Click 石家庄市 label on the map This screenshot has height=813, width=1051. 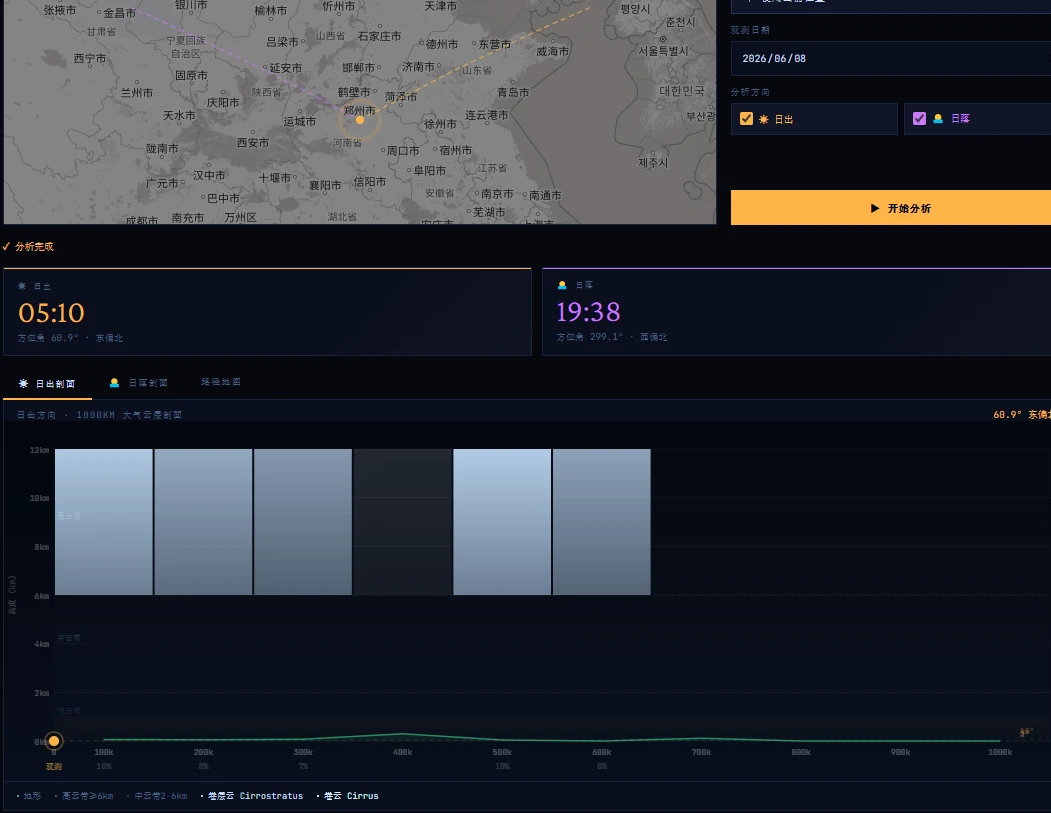pyautogui.click(x=379, y=36)
